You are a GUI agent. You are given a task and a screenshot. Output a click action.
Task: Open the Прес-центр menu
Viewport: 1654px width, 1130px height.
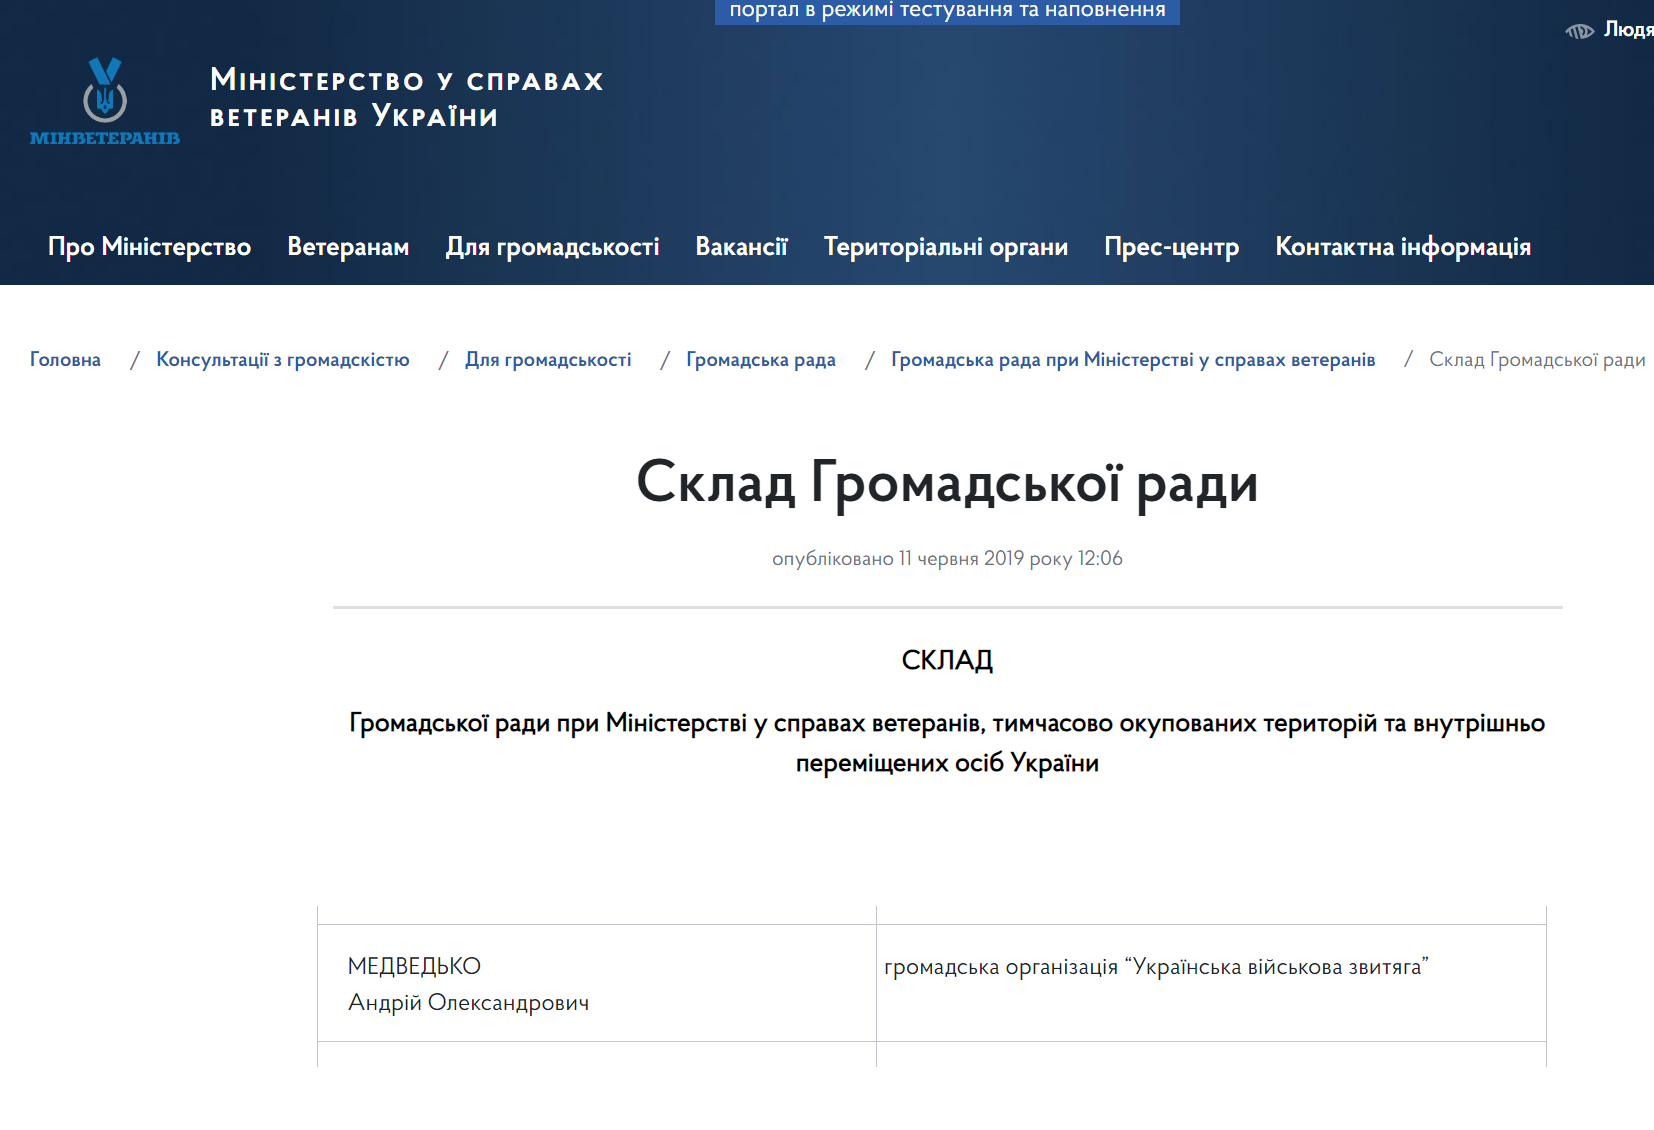coord(1171,247)
